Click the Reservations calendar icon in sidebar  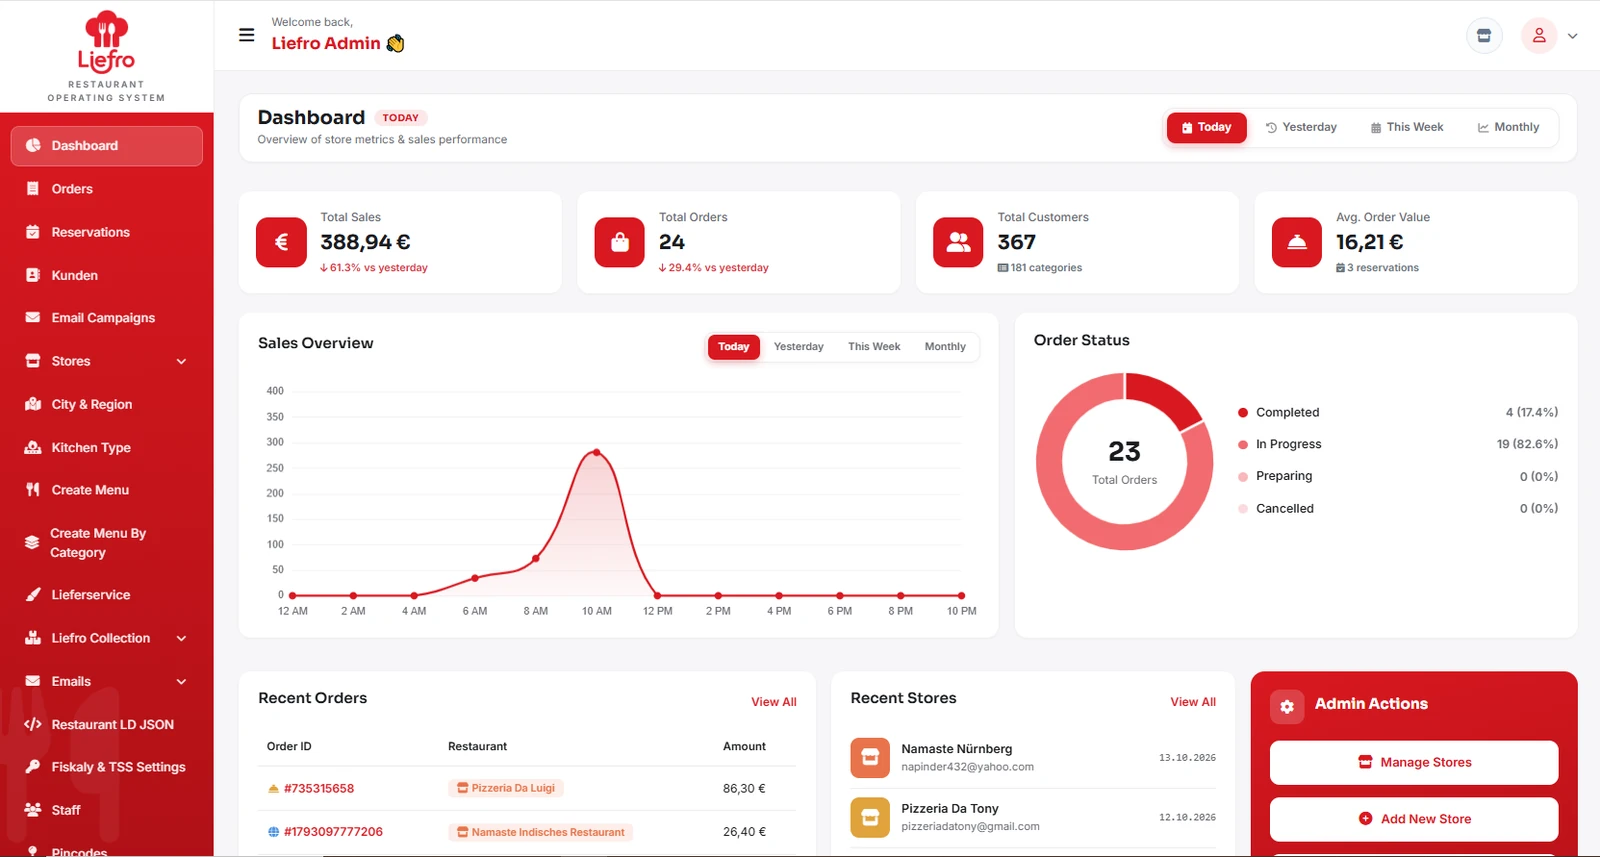pyautogui.click(x=33, y=232)
